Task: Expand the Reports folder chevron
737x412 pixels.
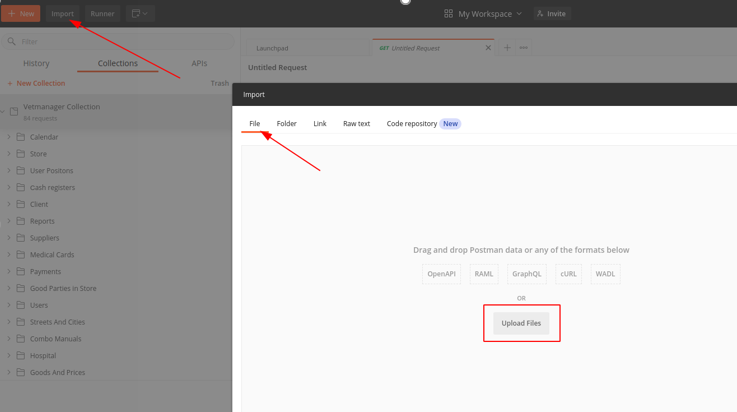Action: point(9,221)
